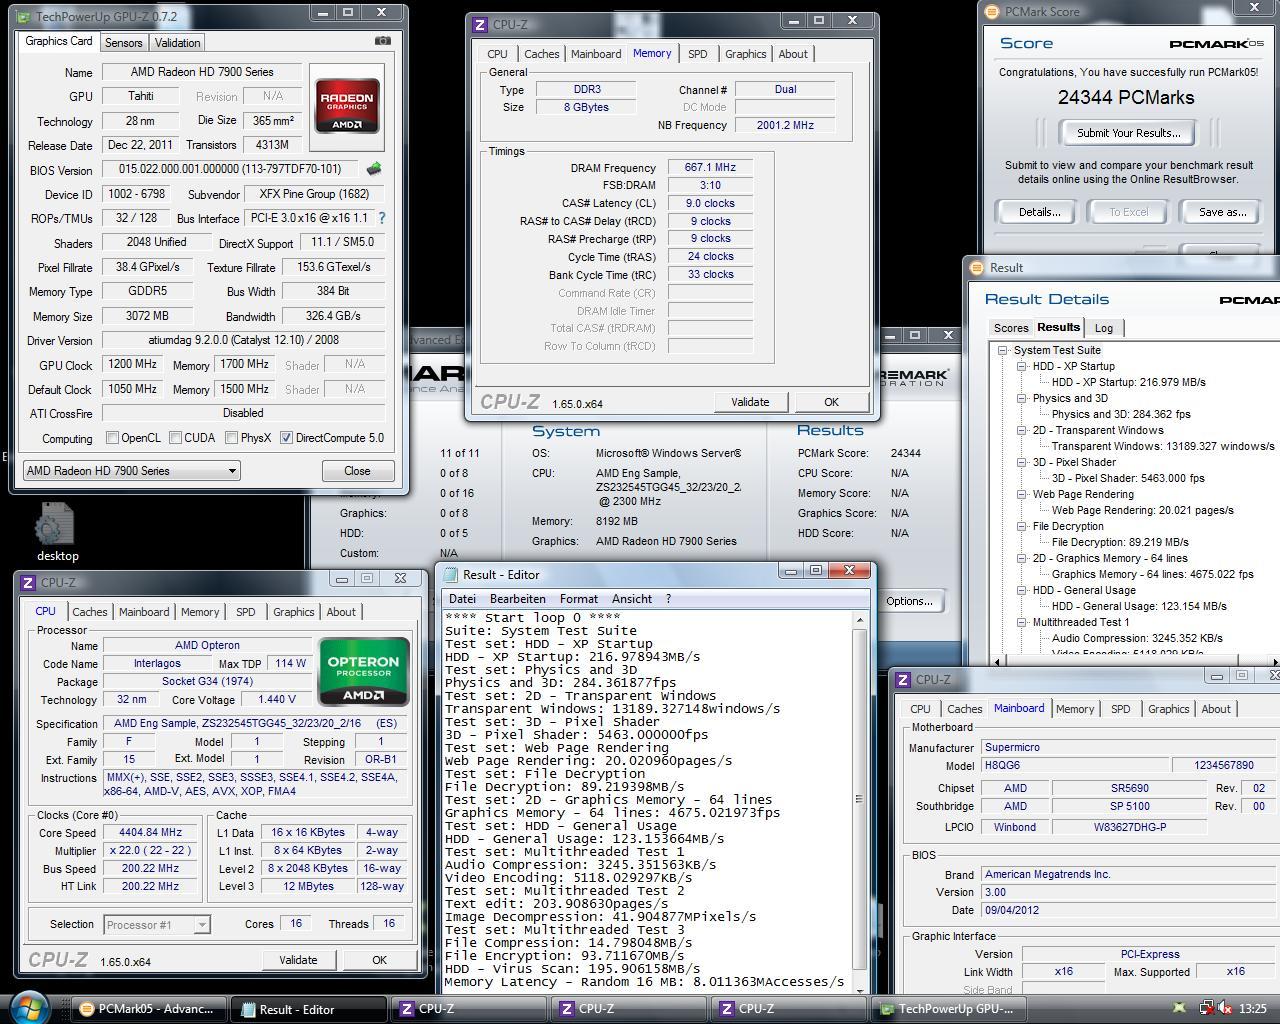1280x1024 pixels.
Task: Click the taskbar clock showing 13:25
Action: tap(1252, 1009)
